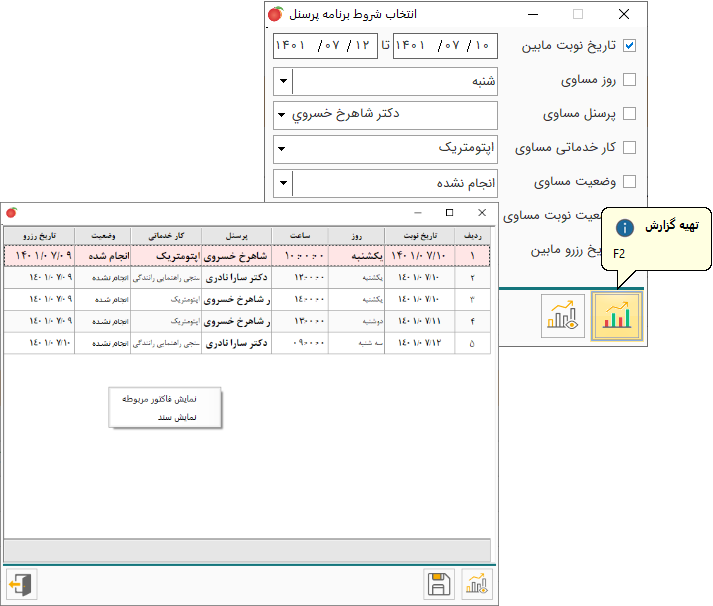Open the اپتومتریک service dropdown
The height and width of the screenshot is (606, 713).
coord(283,149)
